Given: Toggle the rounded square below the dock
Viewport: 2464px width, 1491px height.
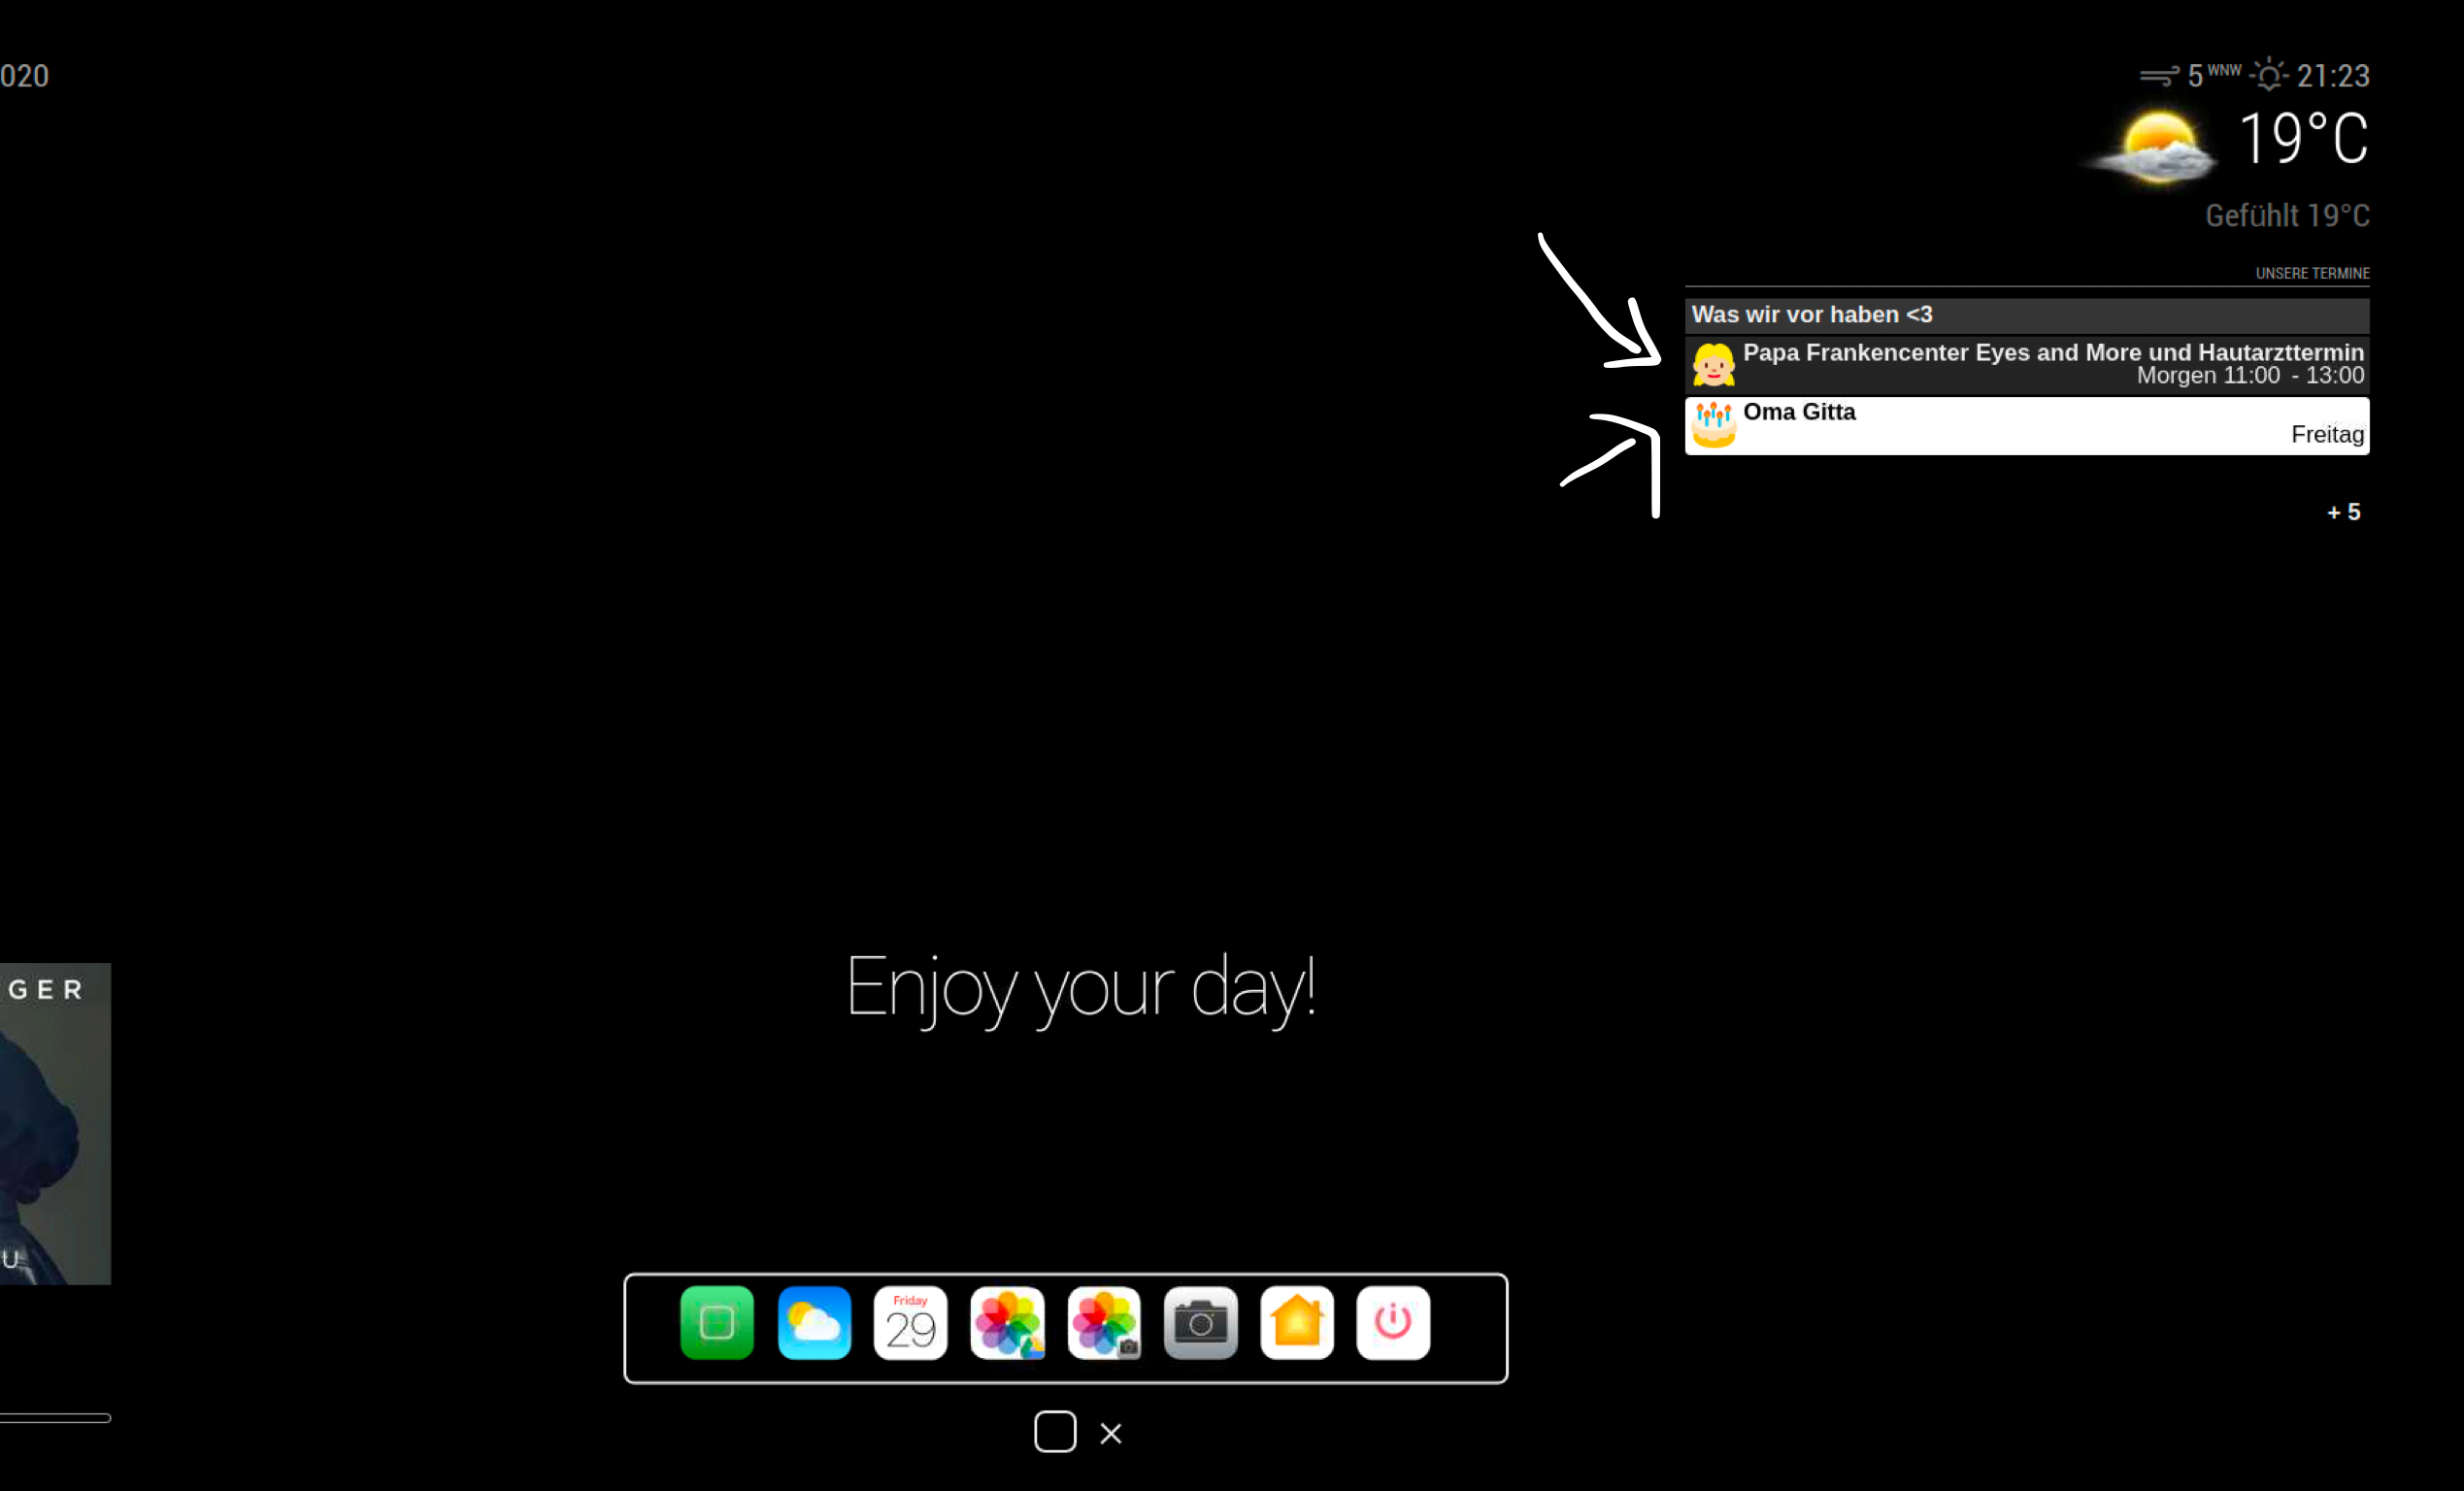Looking at the screenshot, I should tap(1055, 1431).
